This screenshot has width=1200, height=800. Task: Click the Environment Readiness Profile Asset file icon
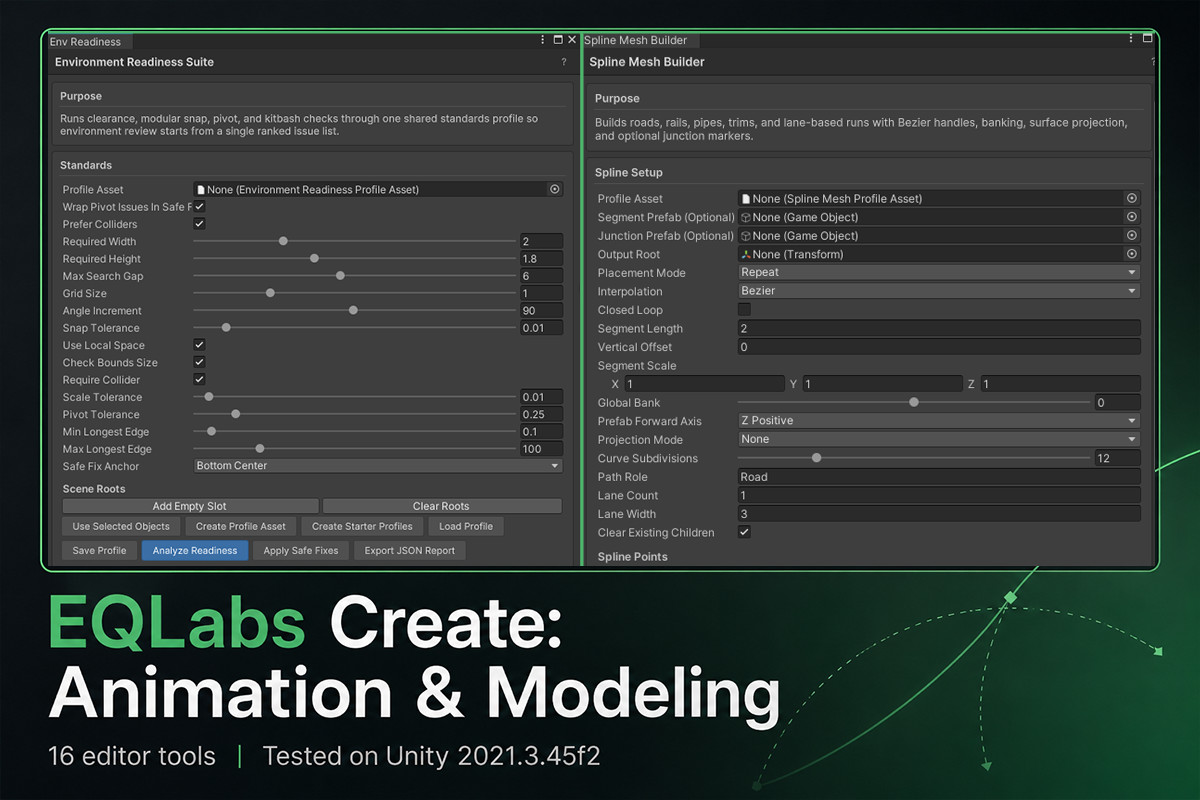click(201, 189)
